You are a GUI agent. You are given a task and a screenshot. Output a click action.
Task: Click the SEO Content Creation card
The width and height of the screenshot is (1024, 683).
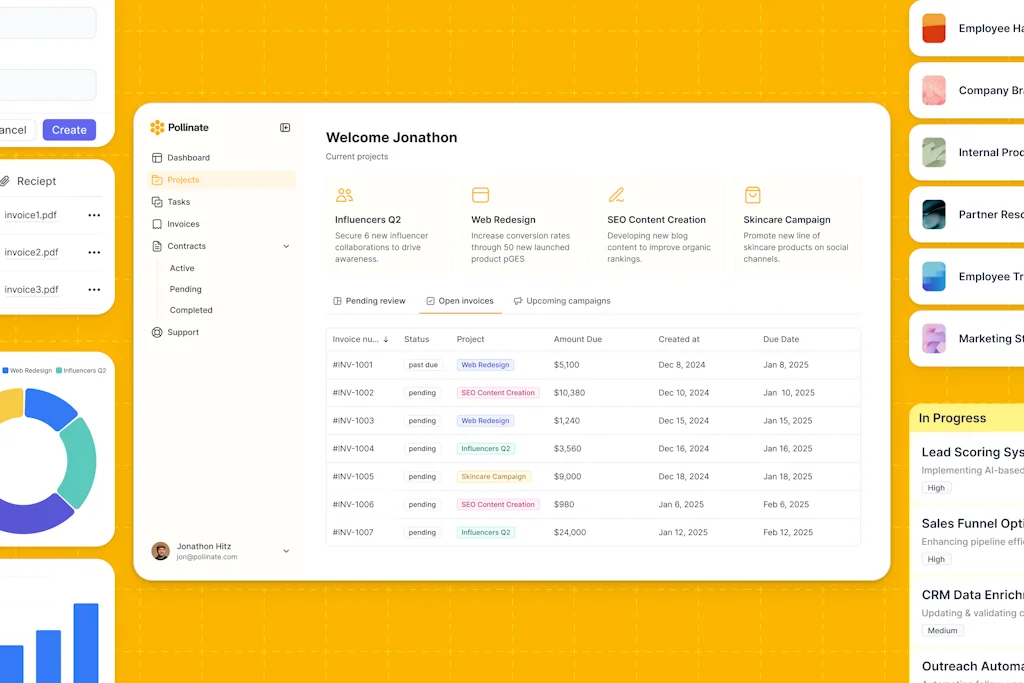661,226
